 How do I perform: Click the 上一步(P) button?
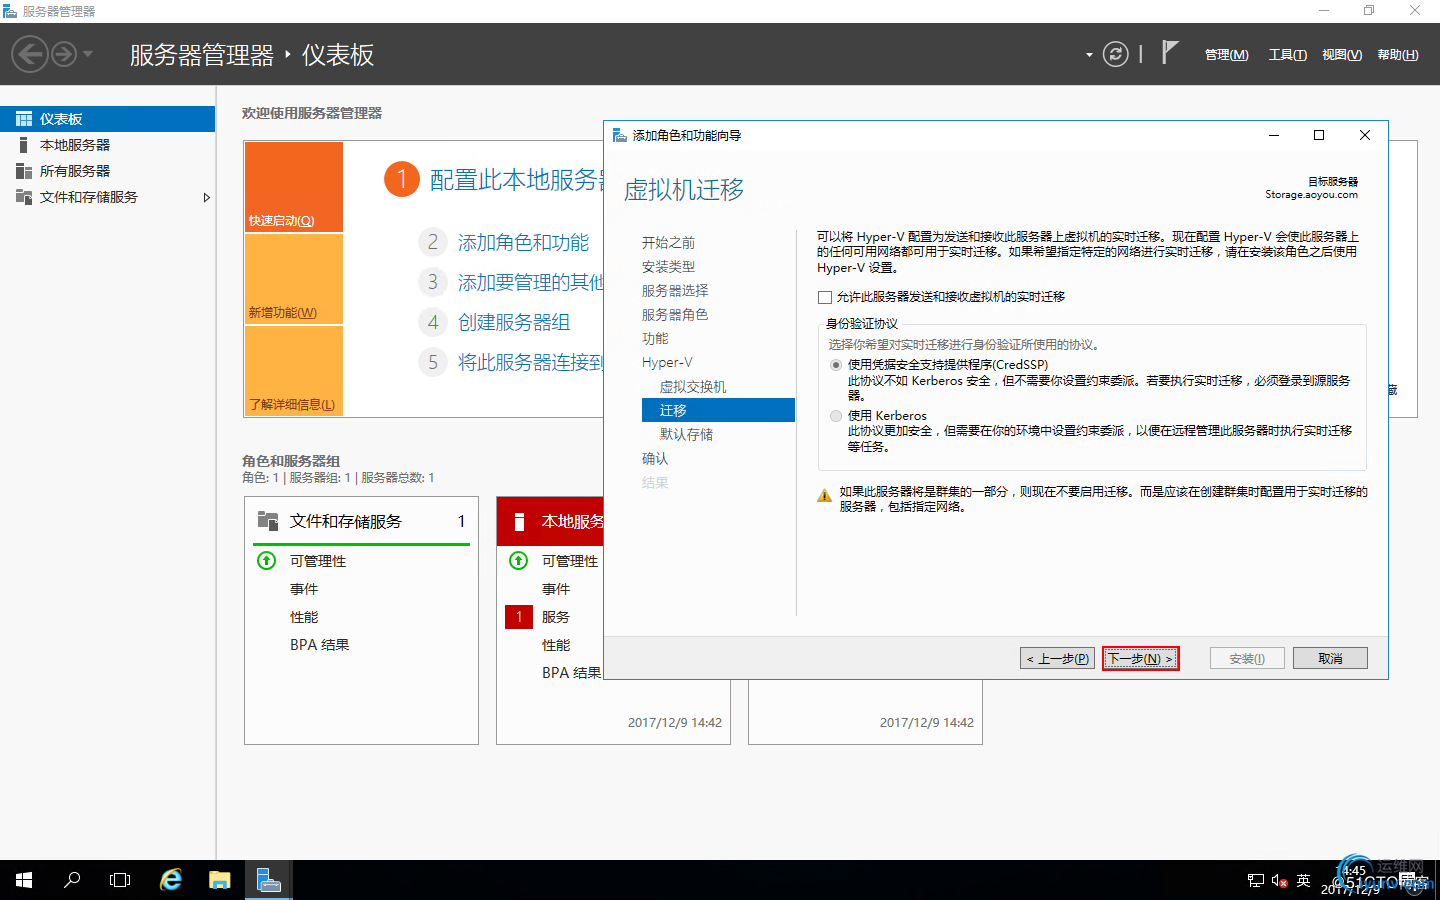tap(1057, 658)
